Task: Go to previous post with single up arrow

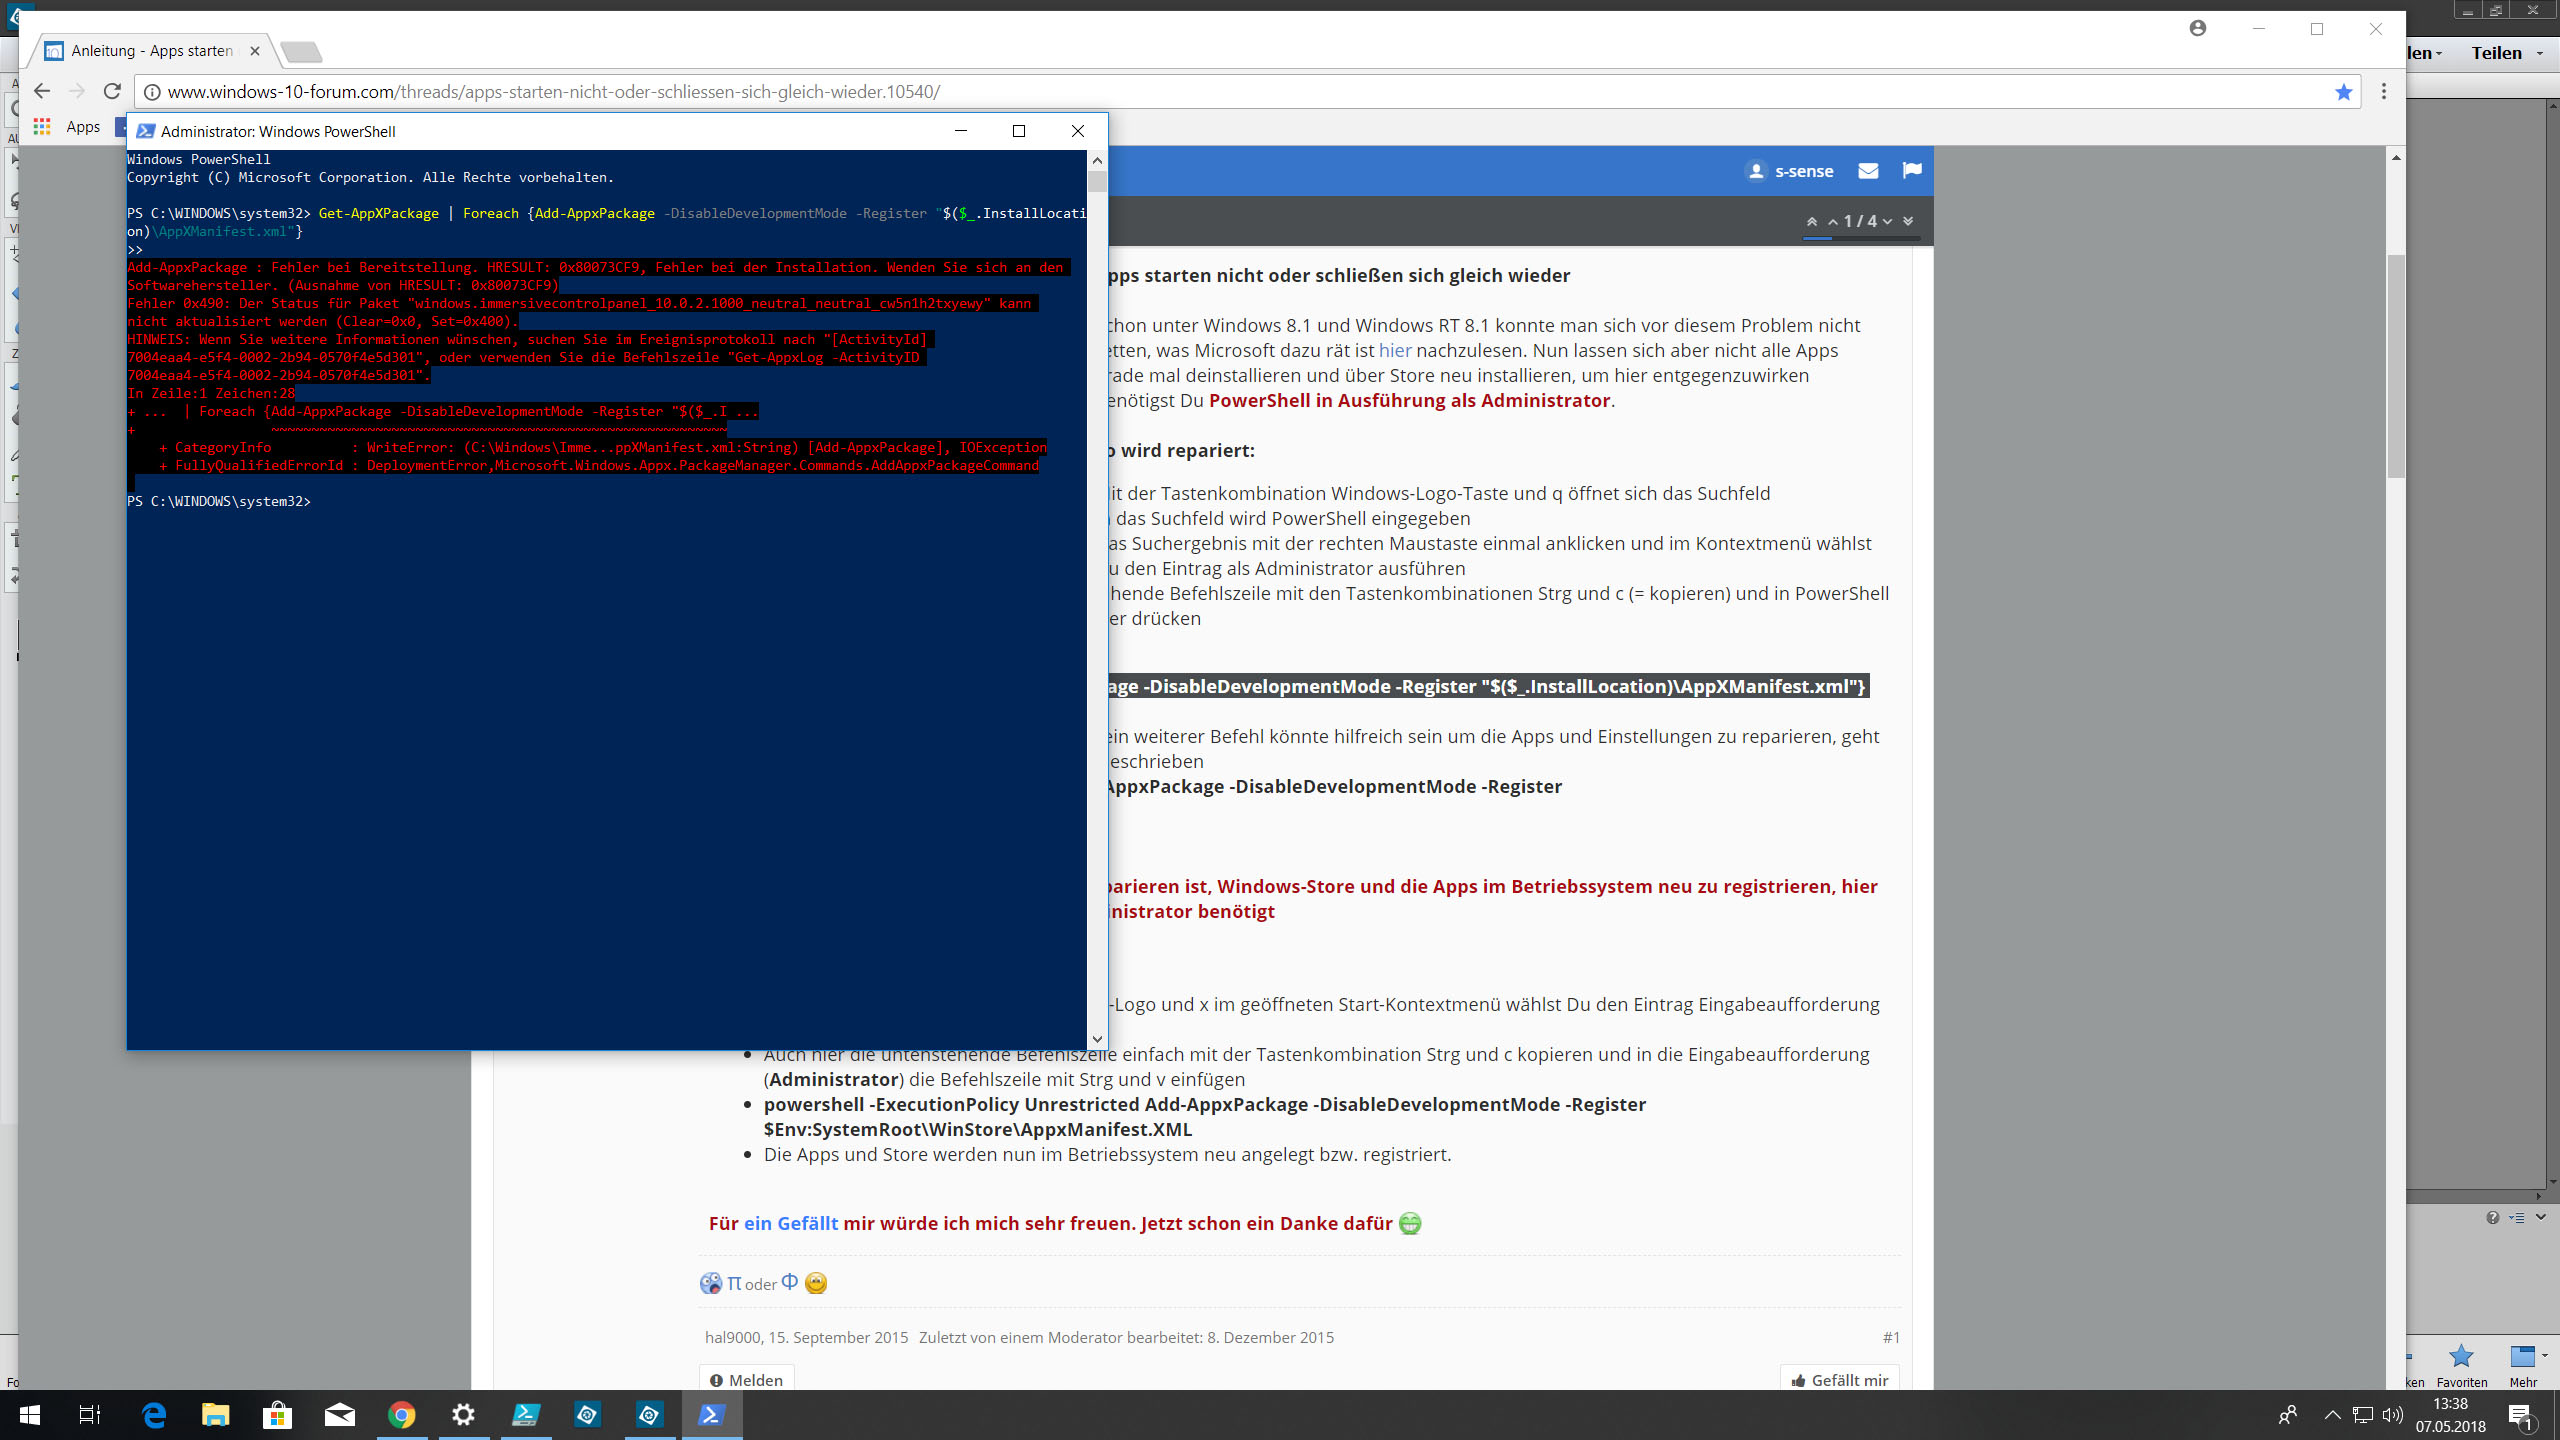Action: (1833, 221)
